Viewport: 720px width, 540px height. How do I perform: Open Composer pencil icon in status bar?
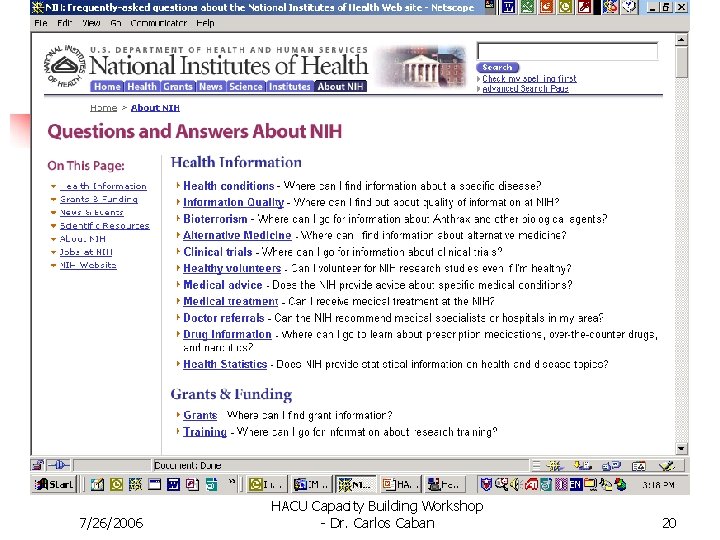[x=667, y=466]
